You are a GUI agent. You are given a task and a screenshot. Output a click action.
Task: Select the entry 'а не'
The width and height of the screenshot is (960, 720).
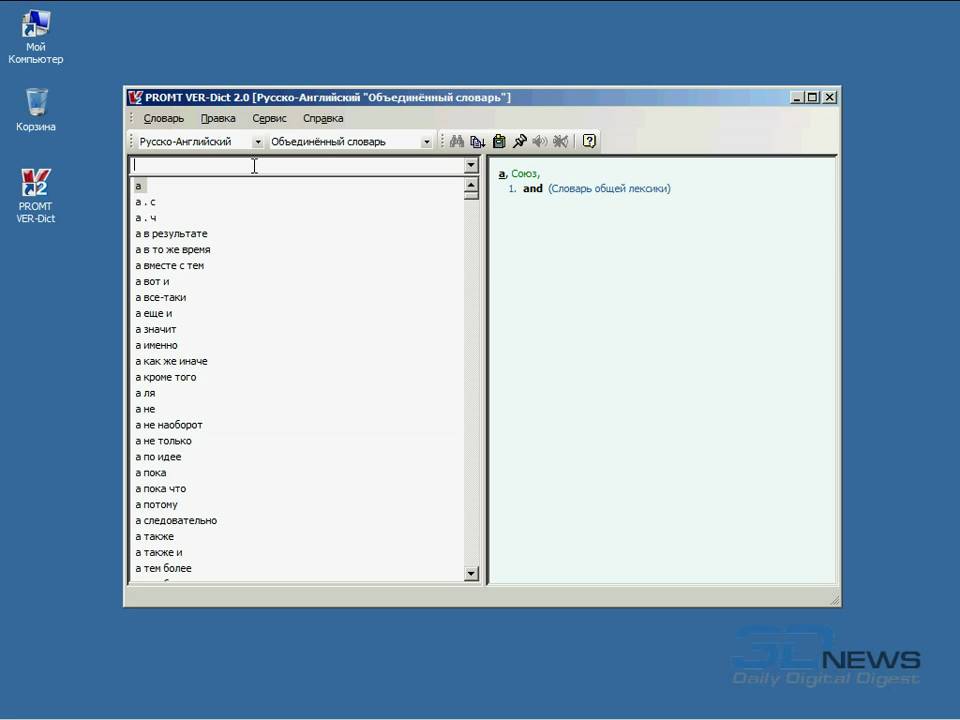(x=145, y=409)
